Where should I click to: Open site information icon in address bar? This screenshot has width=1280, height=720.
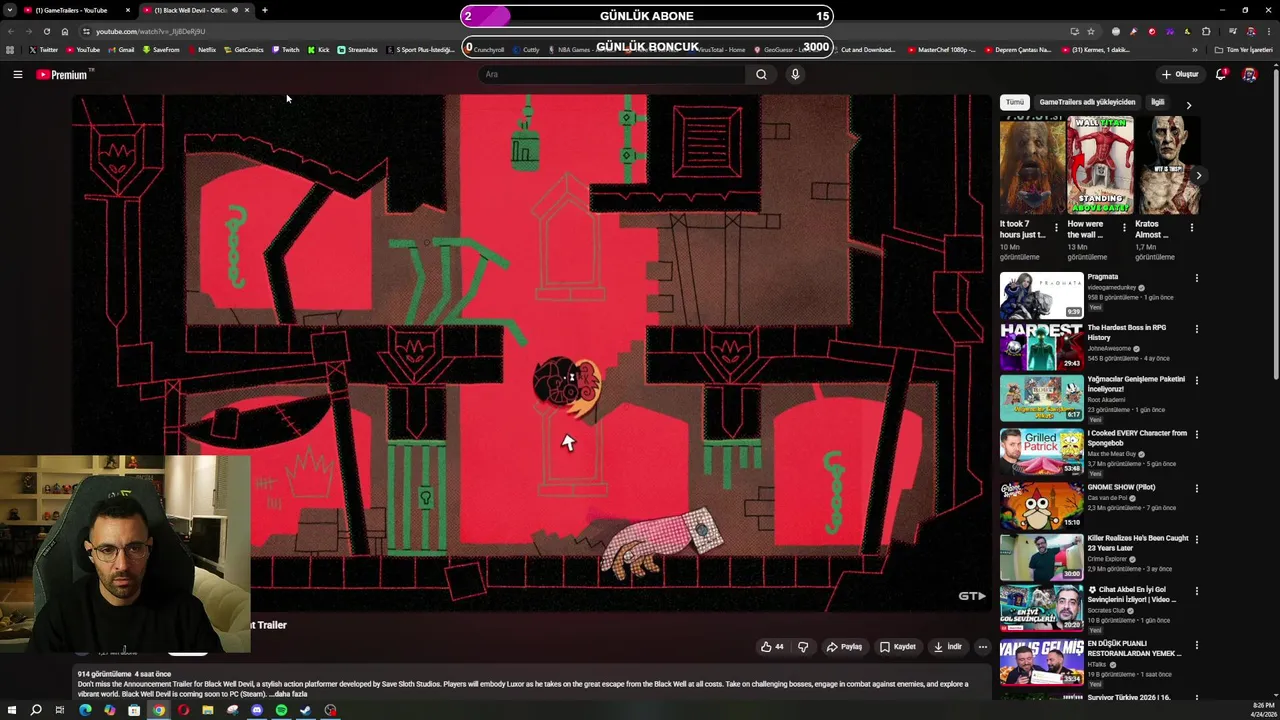tap(85, 31)
